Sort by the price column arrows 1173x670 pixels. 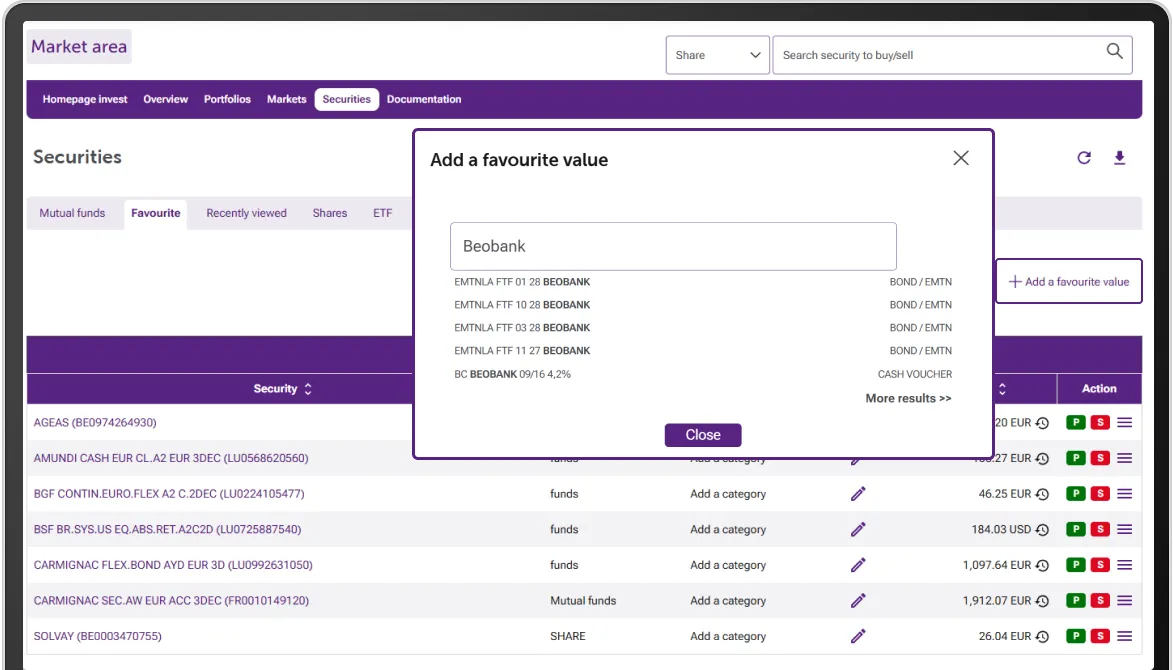pos(1002,389)
